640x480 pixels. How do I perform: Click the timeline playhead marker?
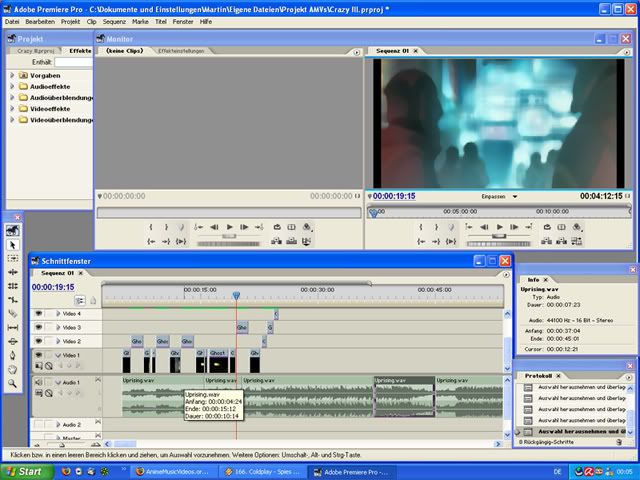236,295
